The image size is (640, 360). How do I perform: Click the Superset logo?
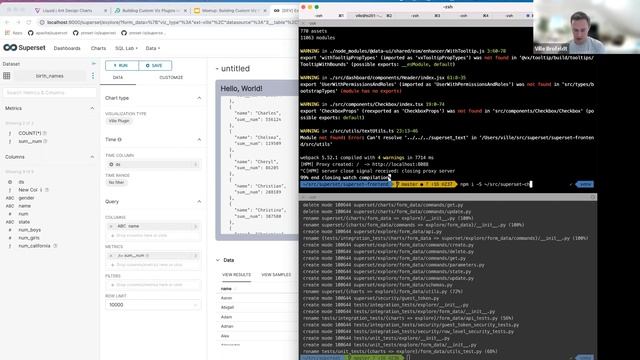pos(24,48)
